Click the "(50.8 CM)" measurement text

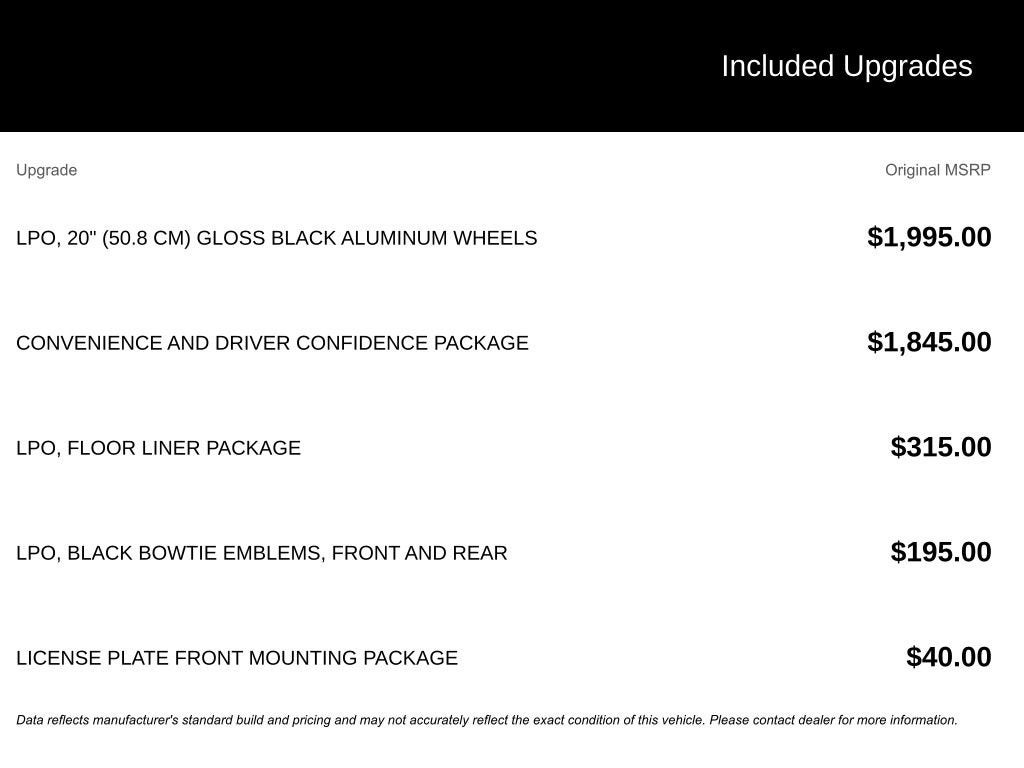pos(146,238)
